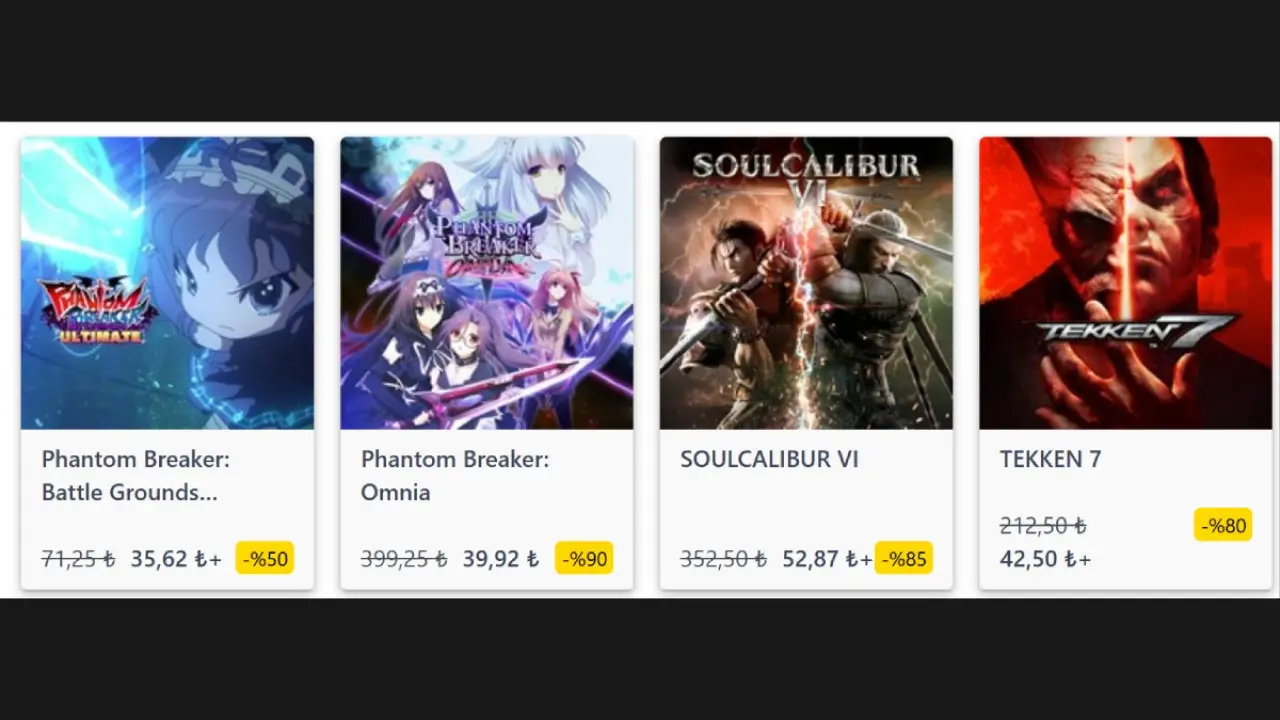The height and width of the screenshot is (720, 1280).
Task: Select the -%90 discount badge
Action: click(584, 558)
